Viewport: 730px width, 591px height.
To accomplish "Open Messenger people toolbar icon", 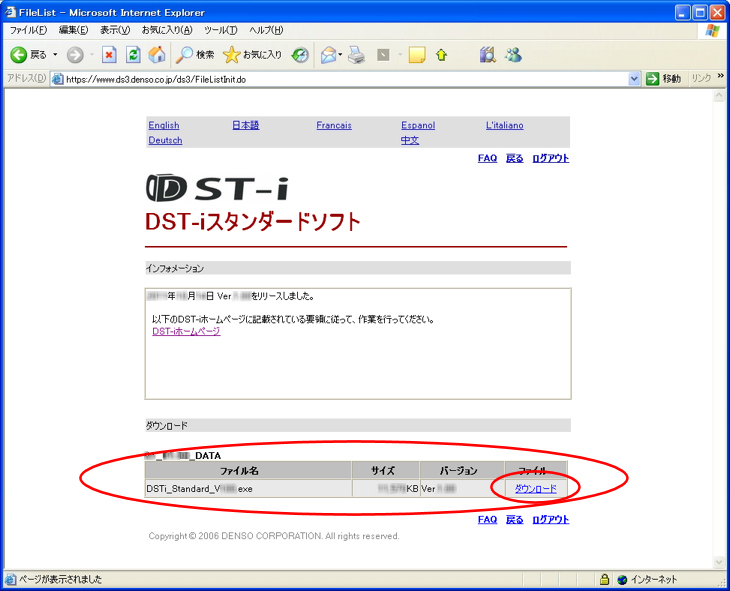I will pyautogui.click(x=513, y=55).
